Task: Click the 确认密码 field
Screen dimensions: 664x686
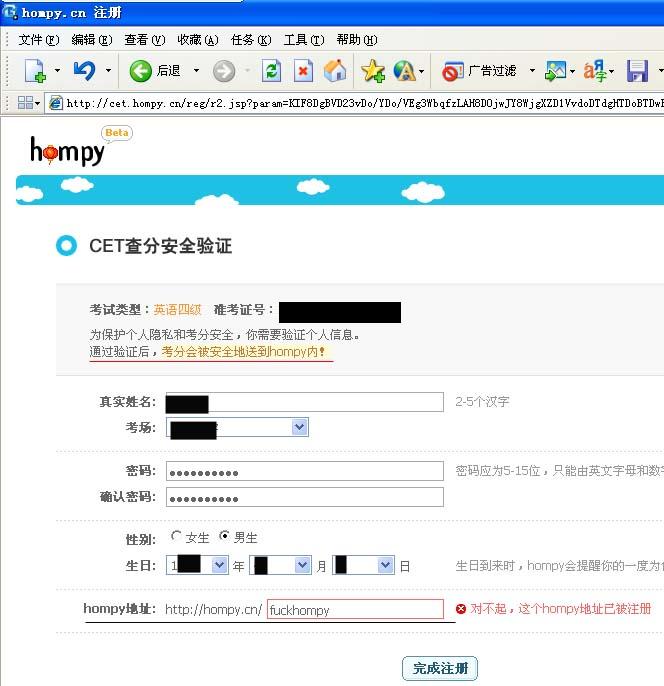Action: (304, 497)
